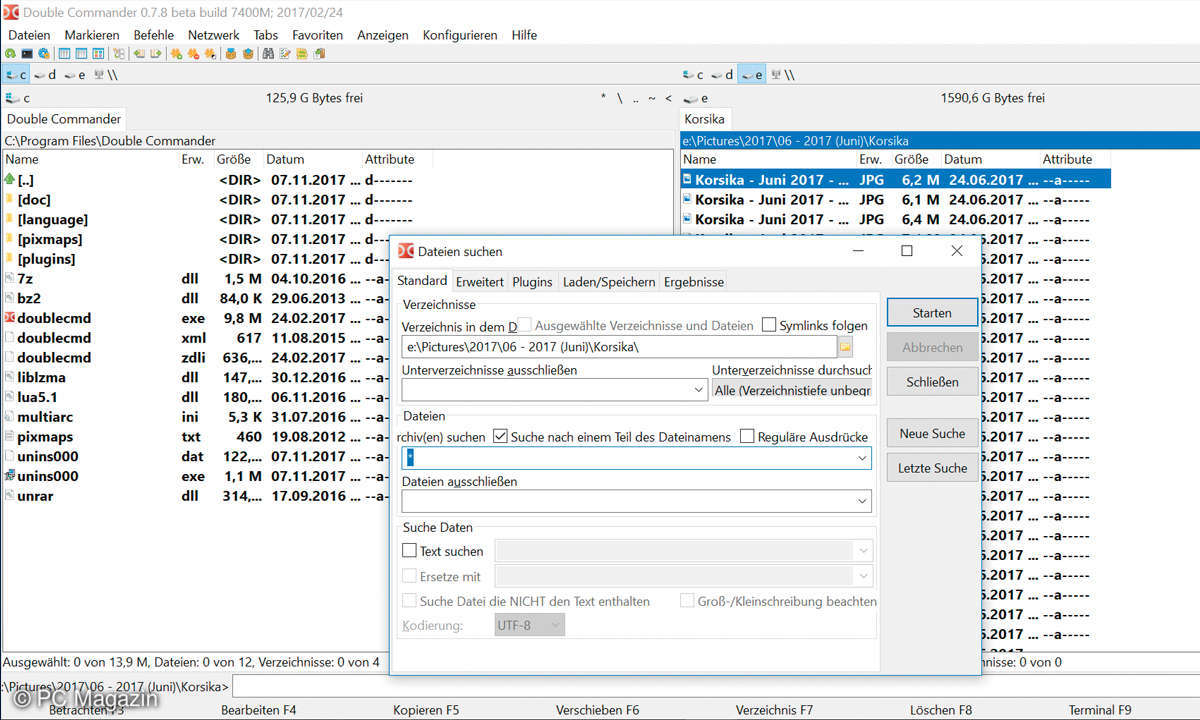Viewport: 1200px width, 720px height.
Task: Click the Neue Suche button
Action: (x=932, y=434)
